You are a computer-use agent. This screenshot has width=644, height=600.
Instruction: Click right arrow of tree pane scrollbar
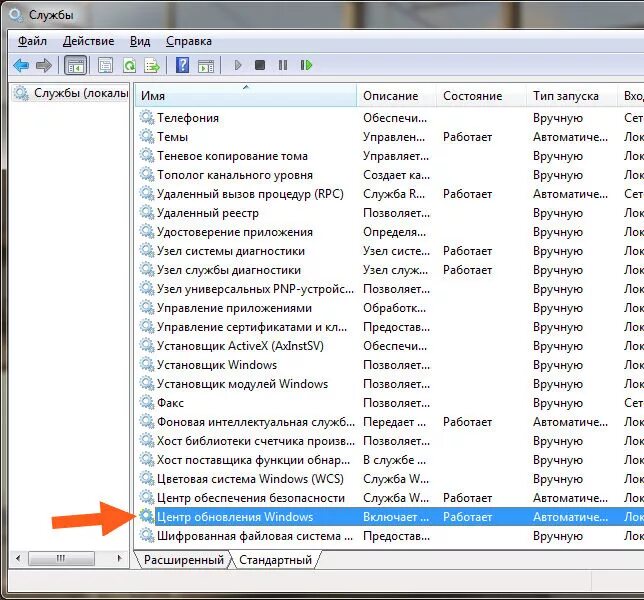(120, 558)
